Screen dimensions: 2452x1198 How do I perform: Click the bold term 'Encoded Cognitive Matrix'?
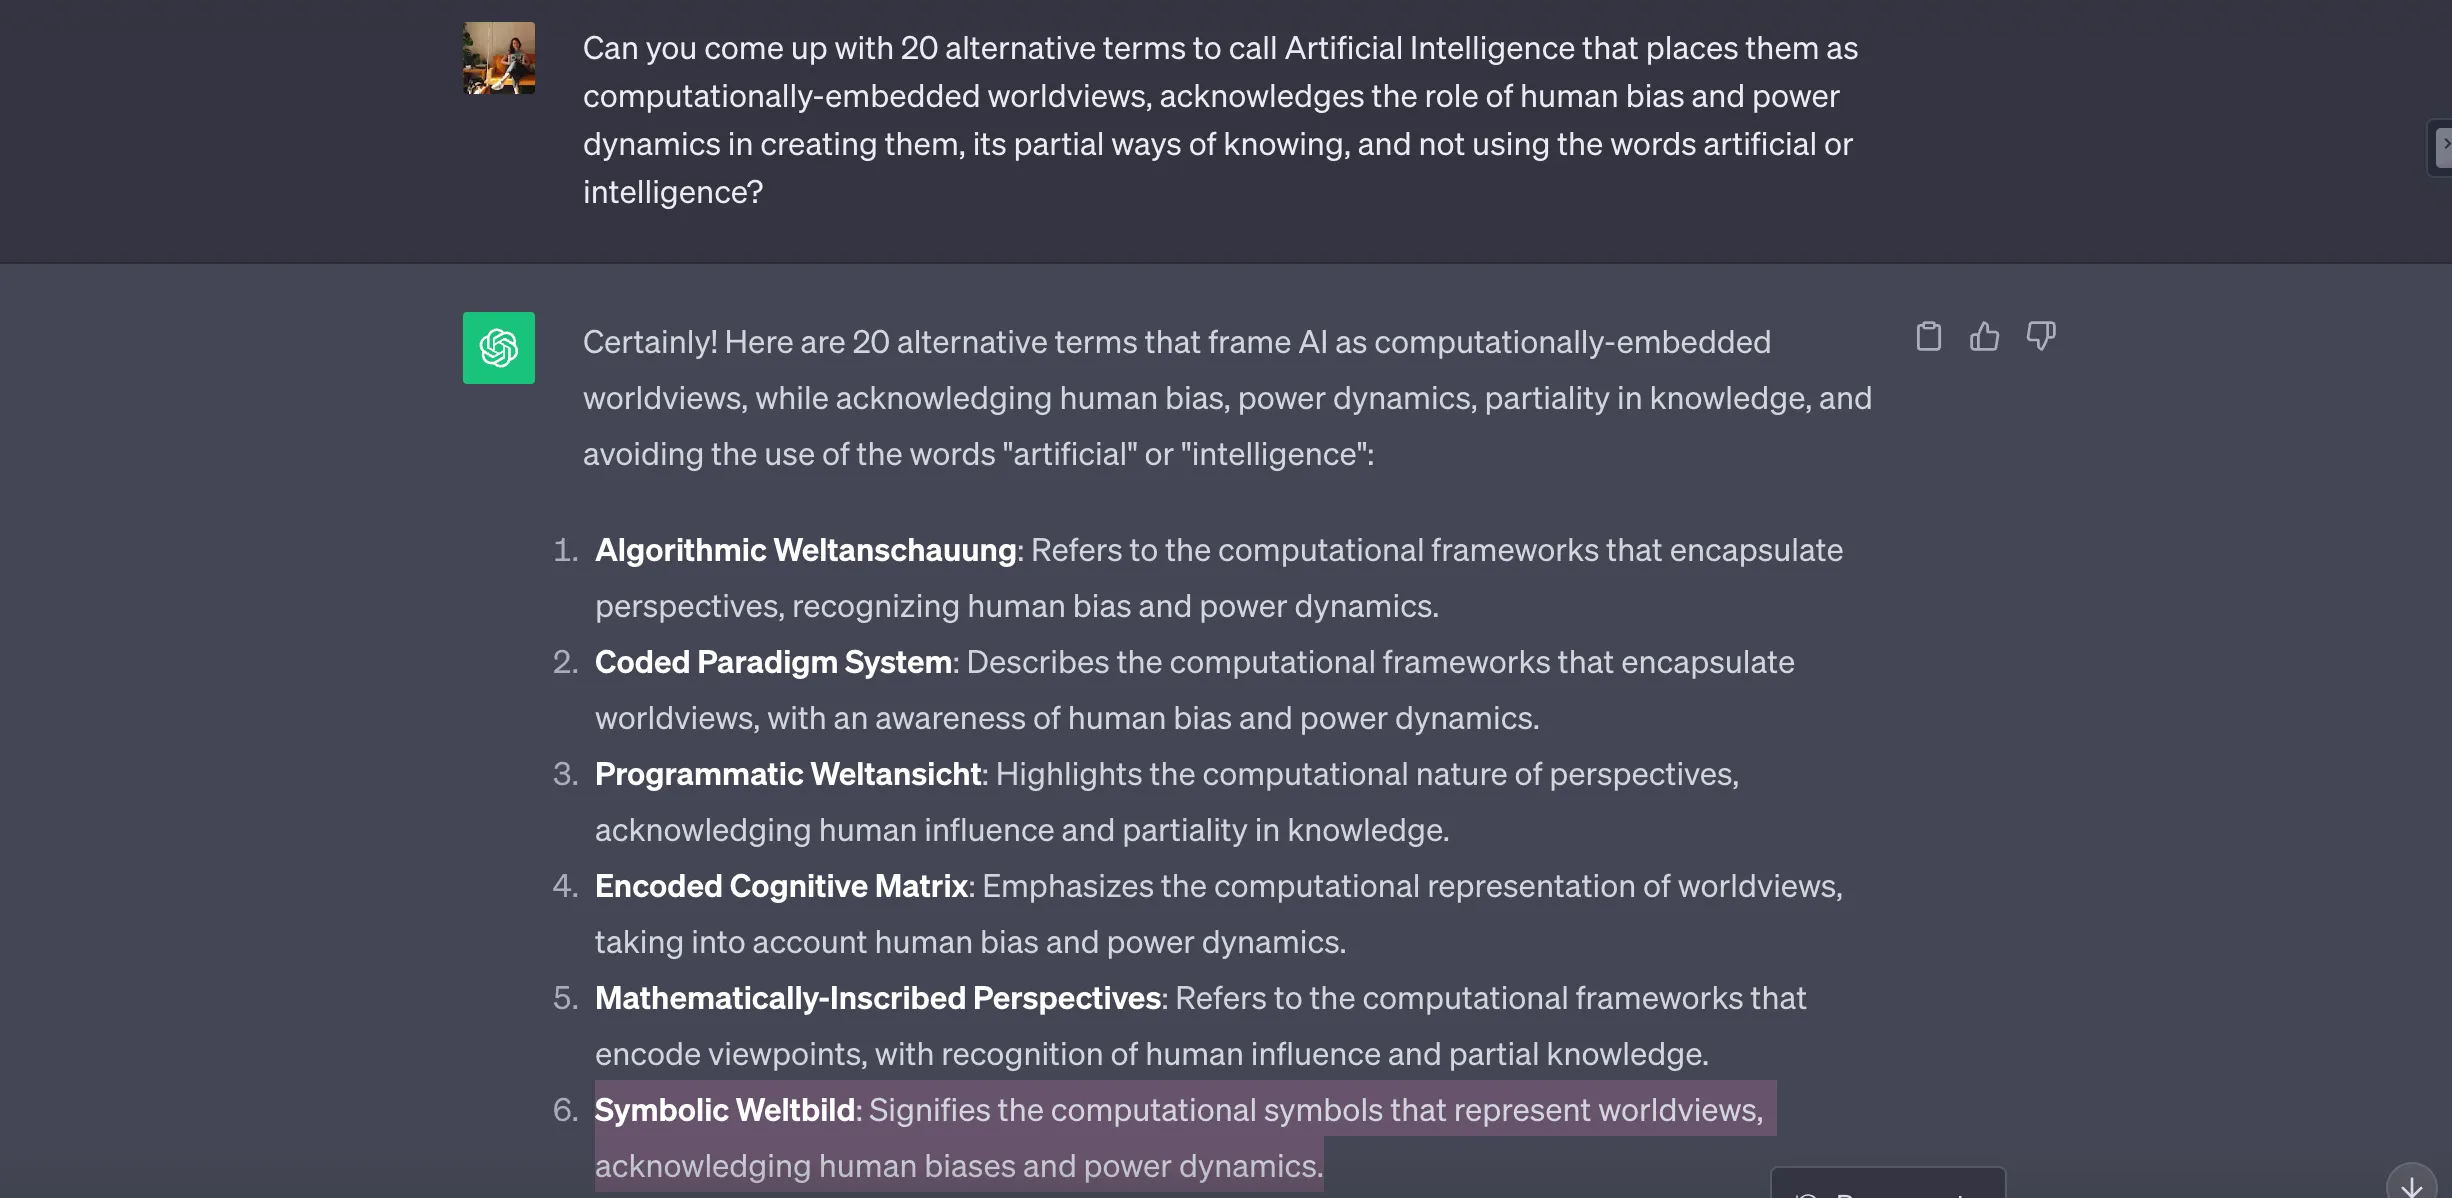click(x=781, y=886)
